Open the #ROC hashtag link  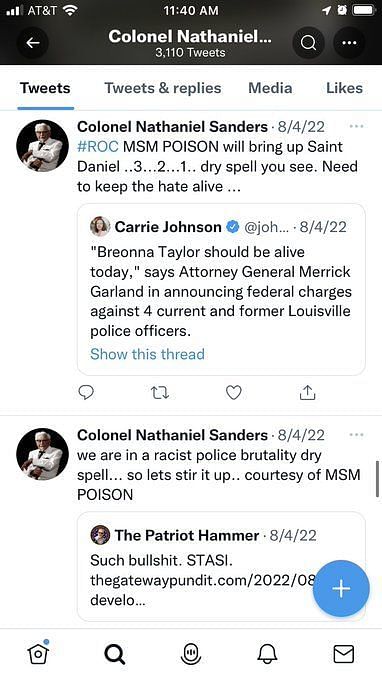(x=98, y=146)
